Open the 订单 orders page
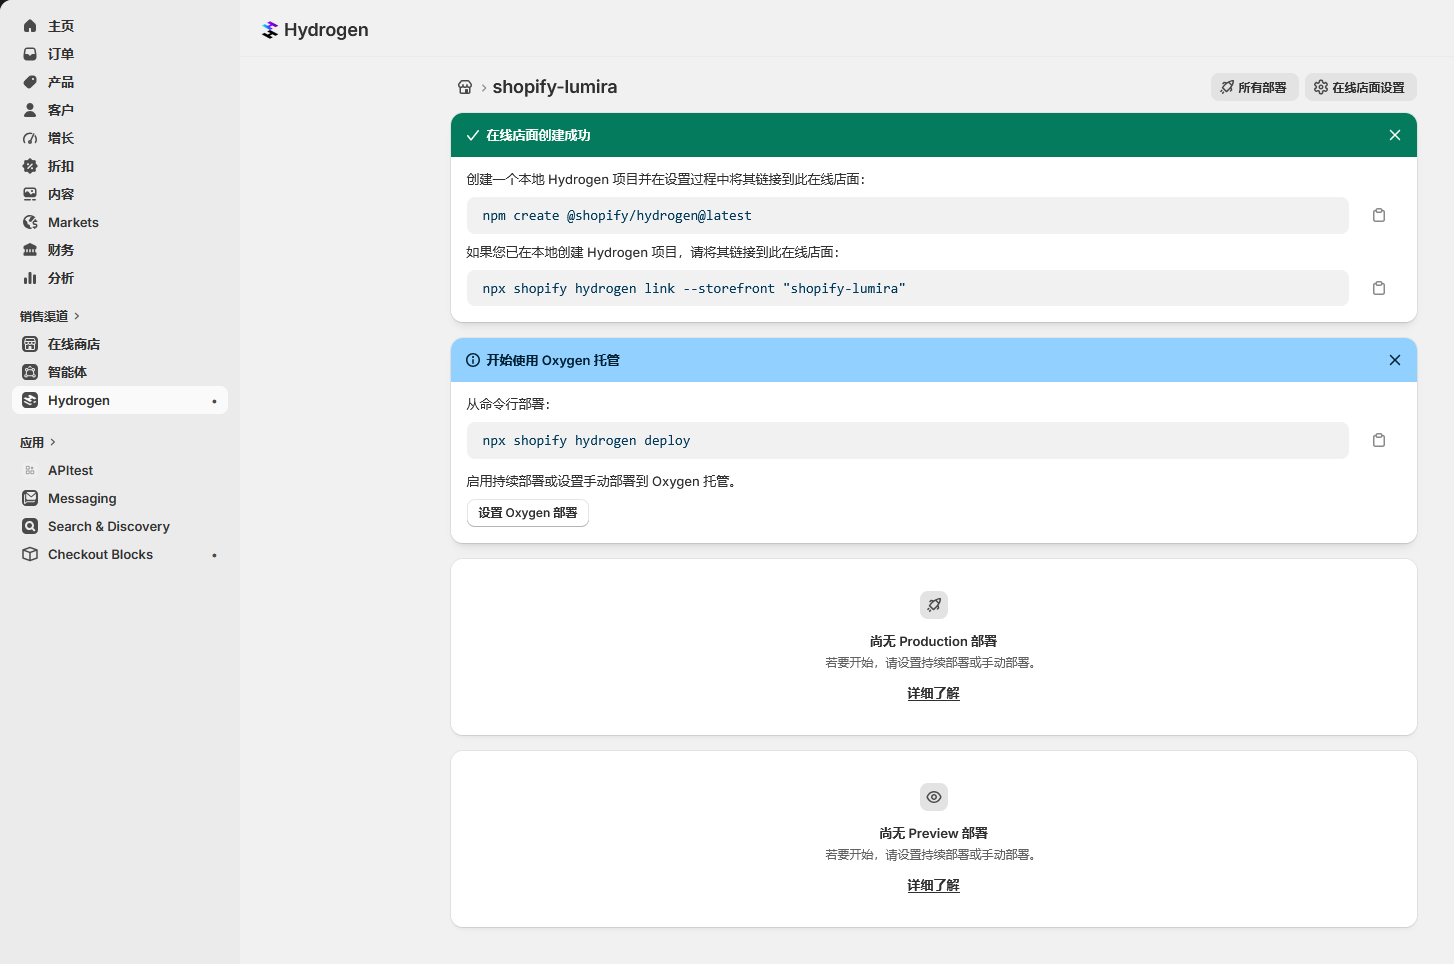 coord(120,54)
